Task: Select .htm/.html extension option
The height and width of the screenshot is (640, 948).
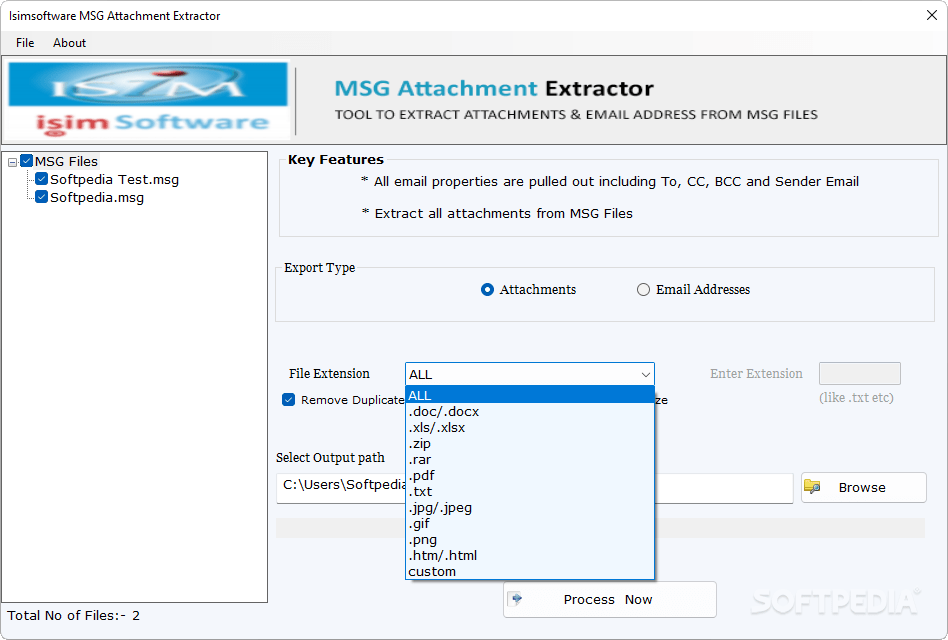Action: (530, 555)
